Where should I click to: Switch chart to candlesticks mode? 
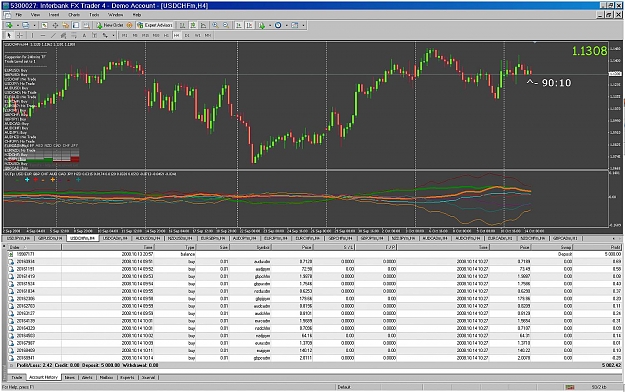coord(193,25)
